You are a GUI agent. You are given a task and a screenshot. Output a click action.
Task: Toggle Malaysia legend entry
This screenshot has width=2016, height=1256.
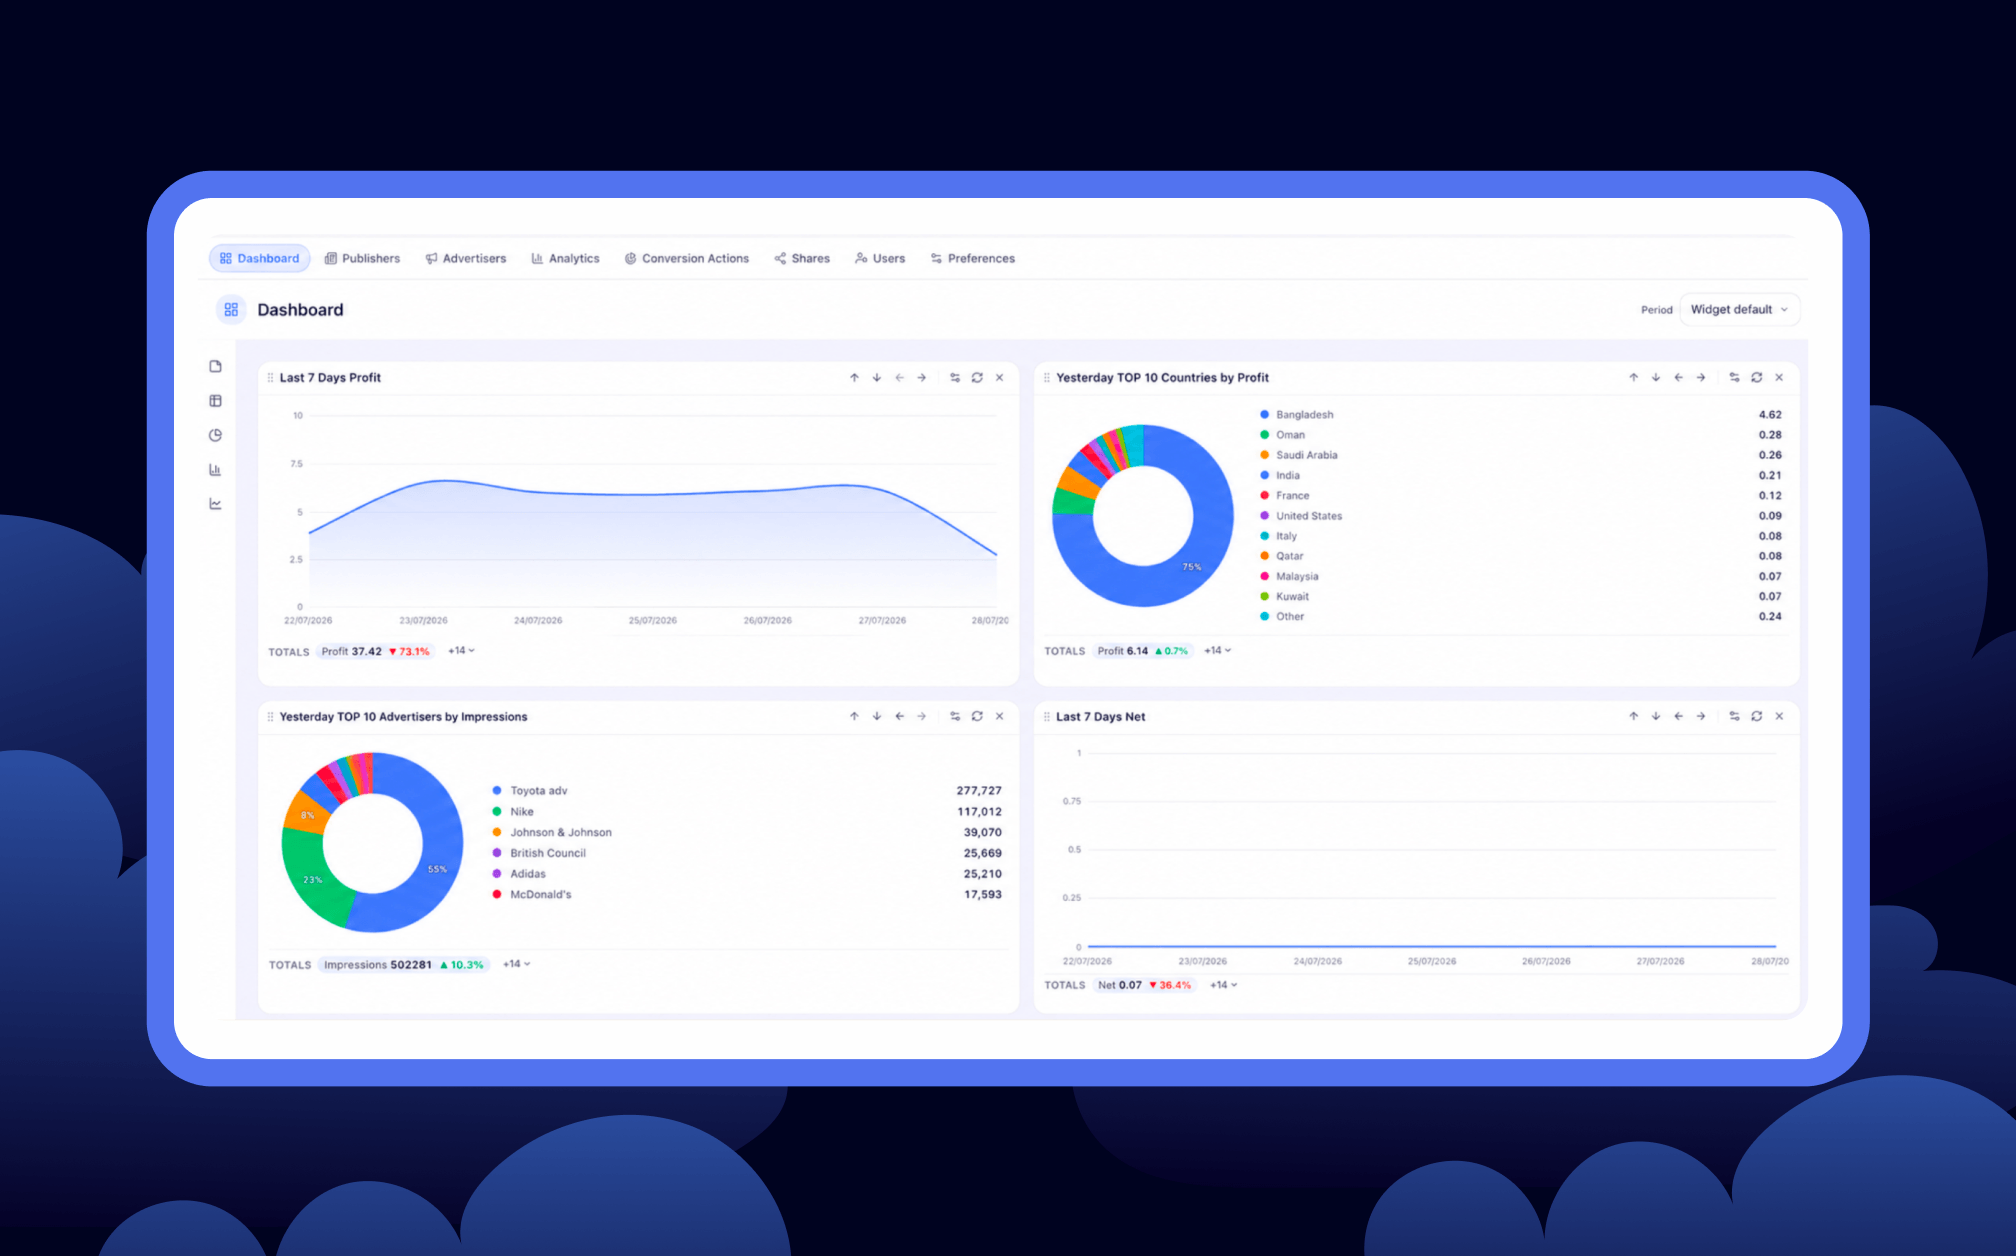[1289, 576]
